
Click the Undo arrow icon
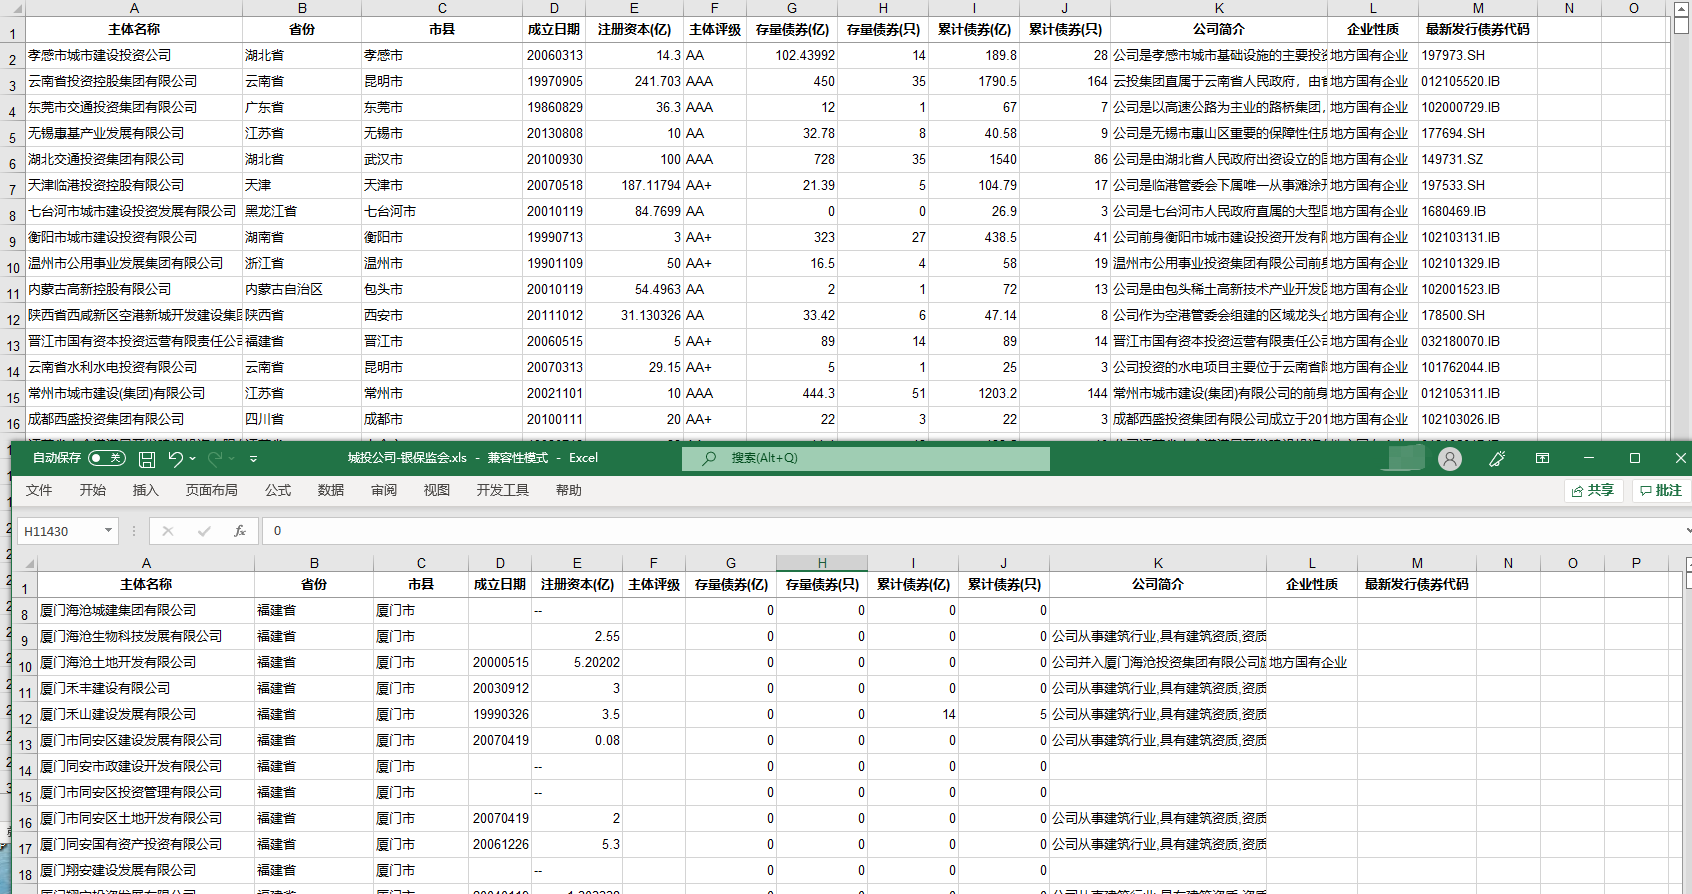[x=175, y=458]
